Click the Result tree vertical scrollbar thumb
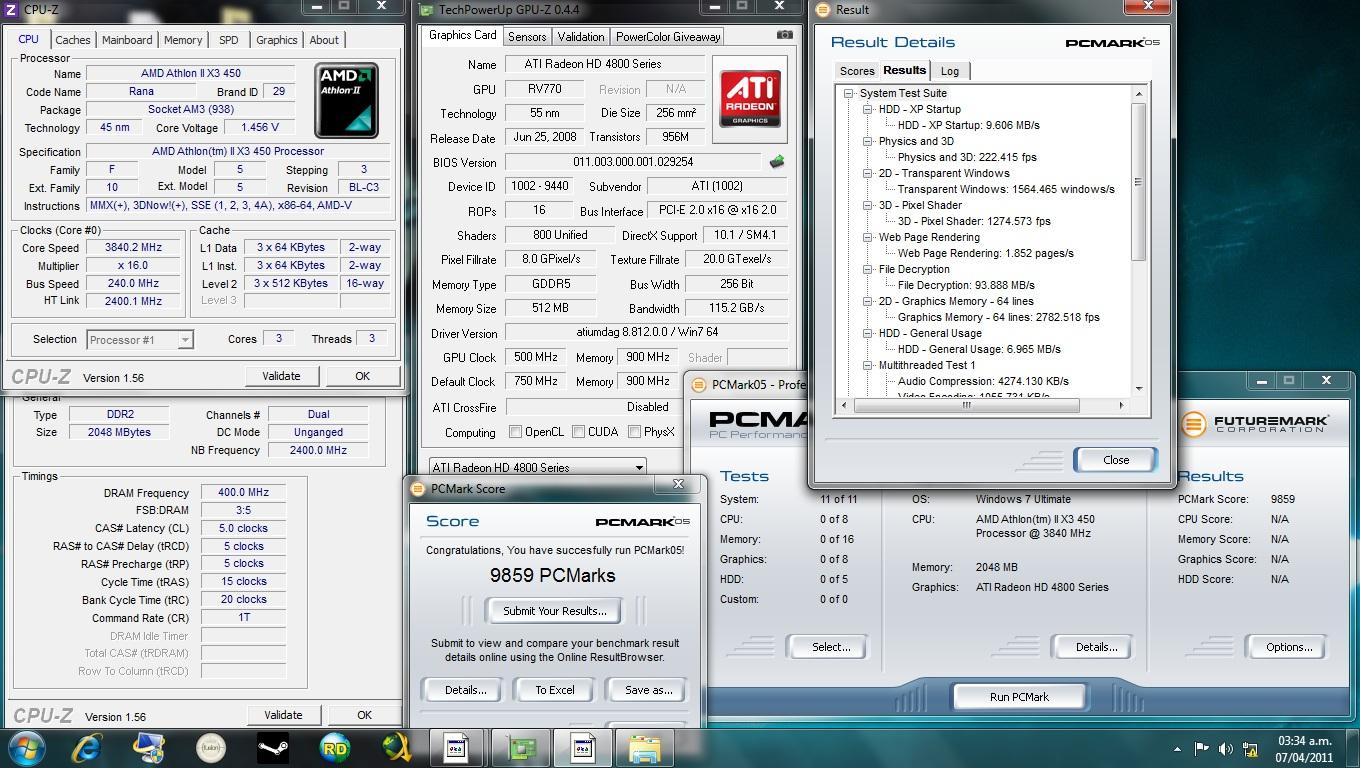Screen dimensions: 1360x768 click(1138, 180)
